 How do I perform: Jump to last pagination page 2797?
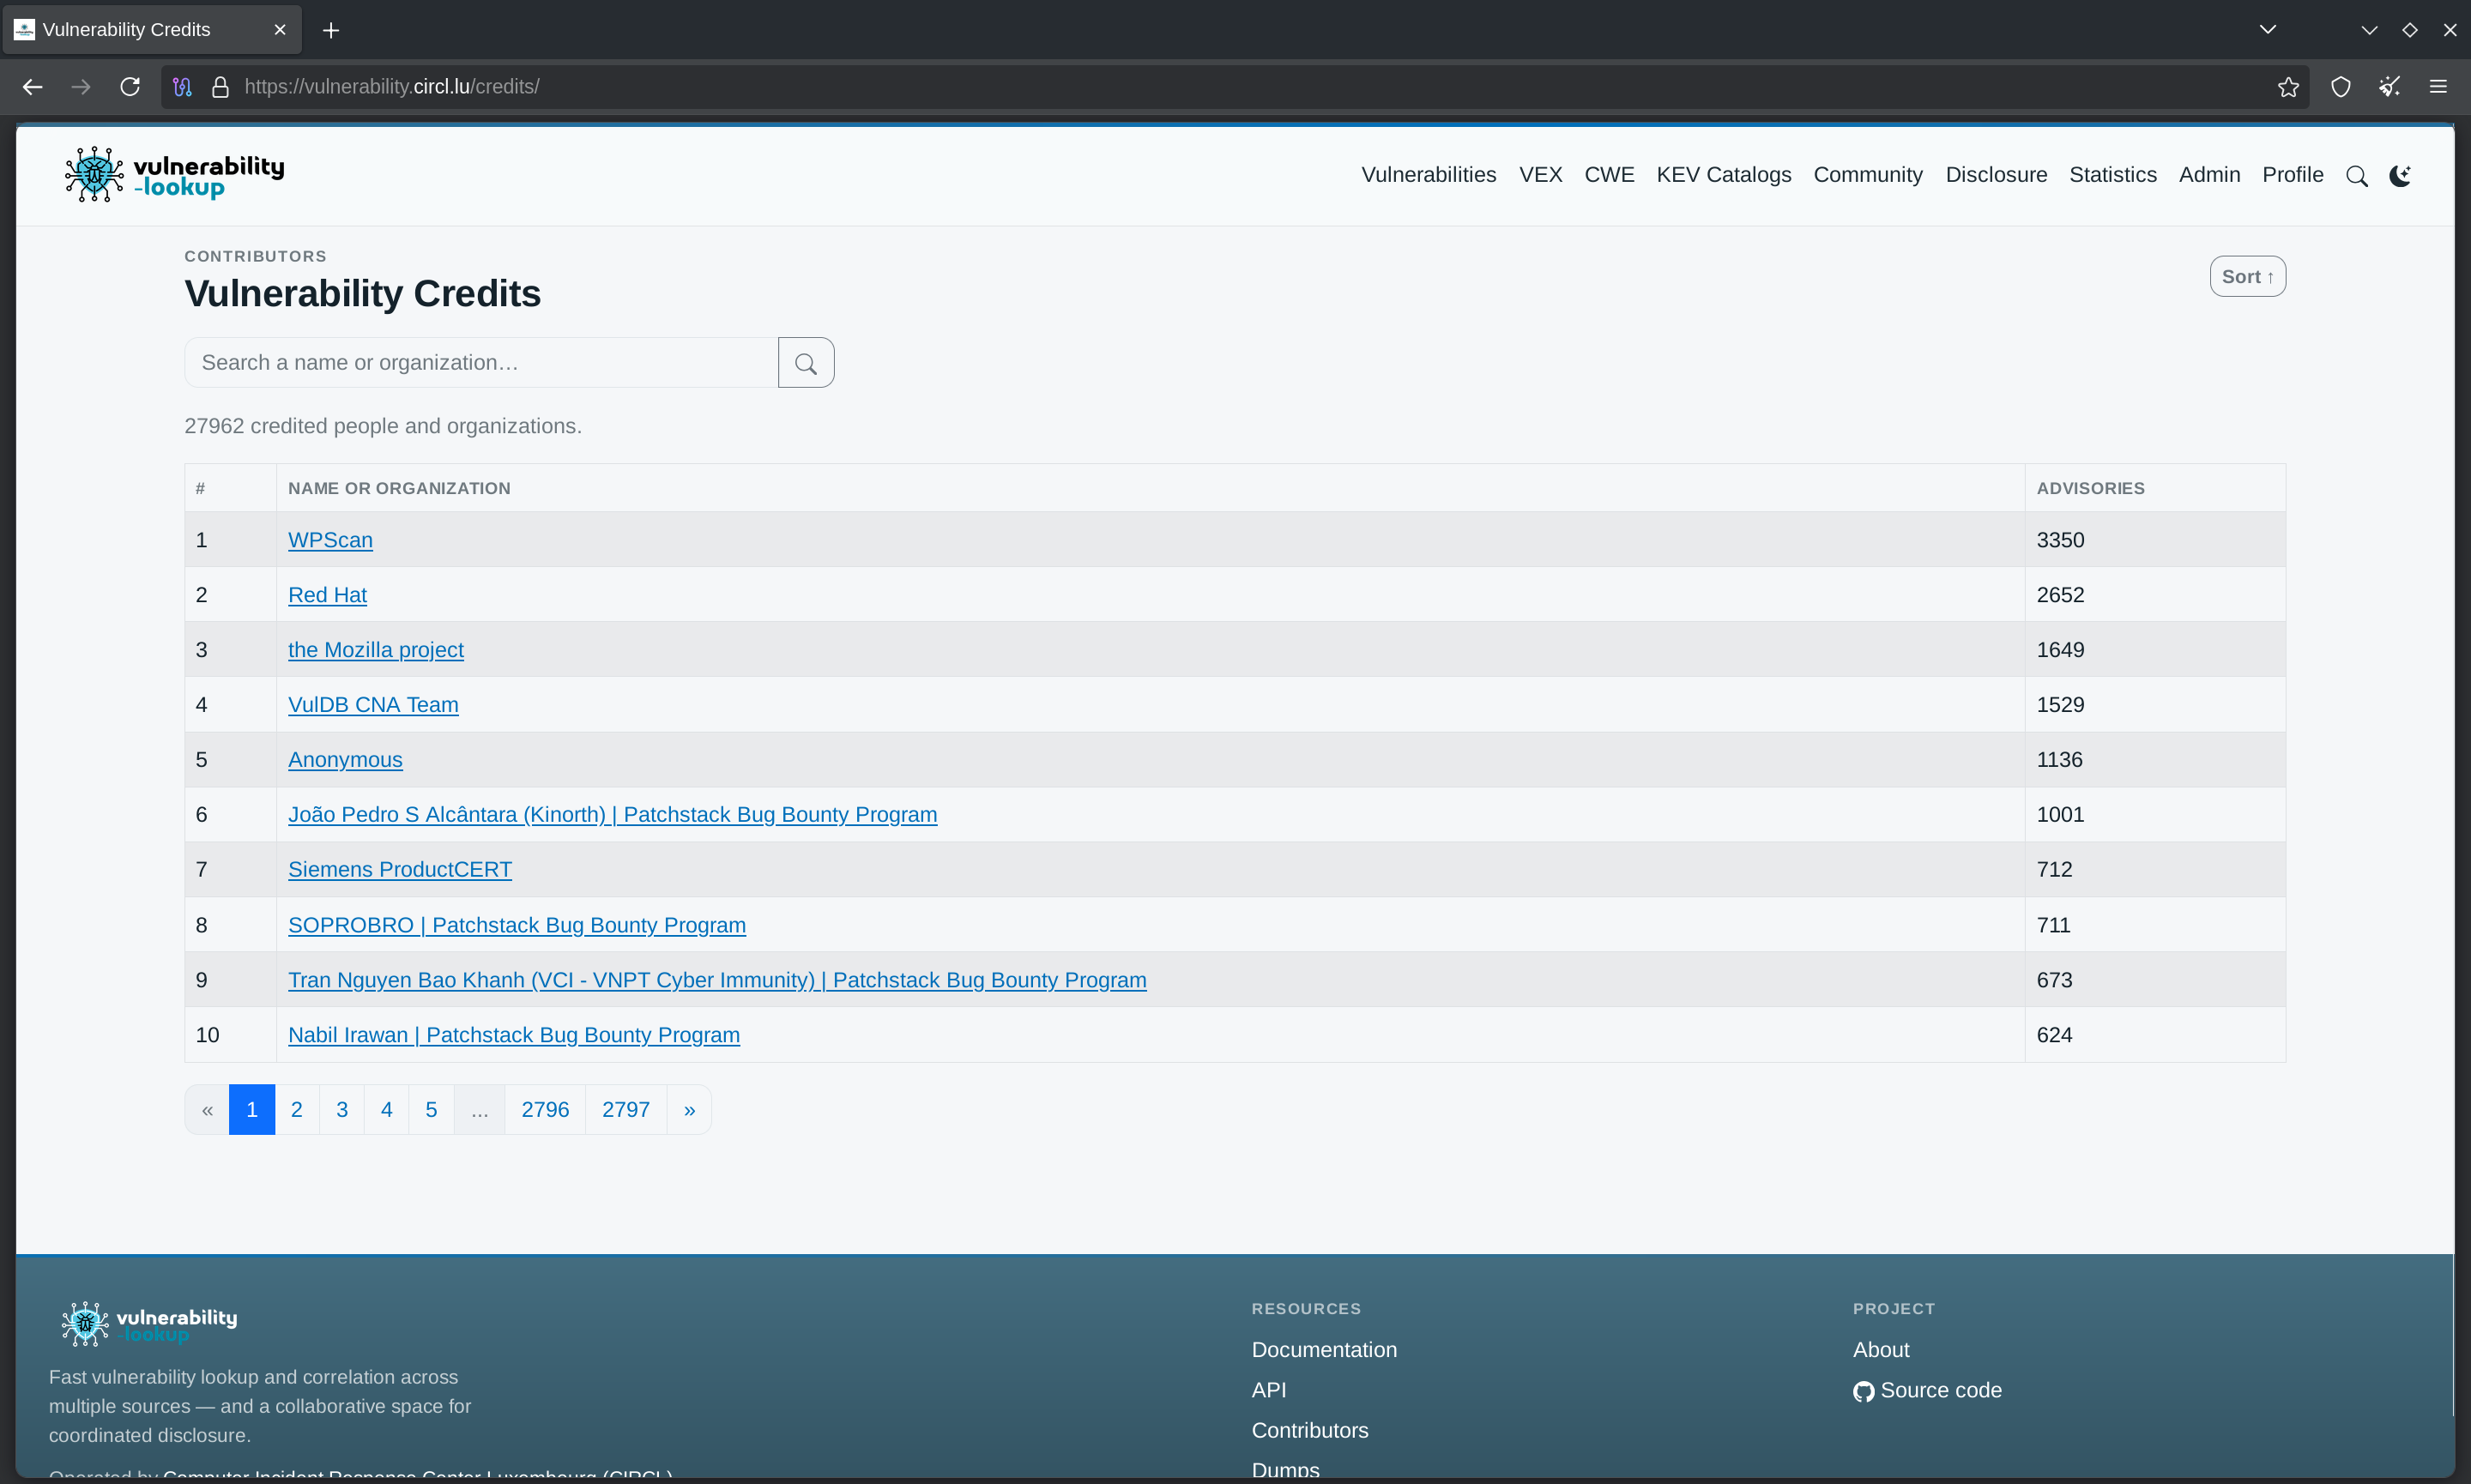coord(626,1110)
